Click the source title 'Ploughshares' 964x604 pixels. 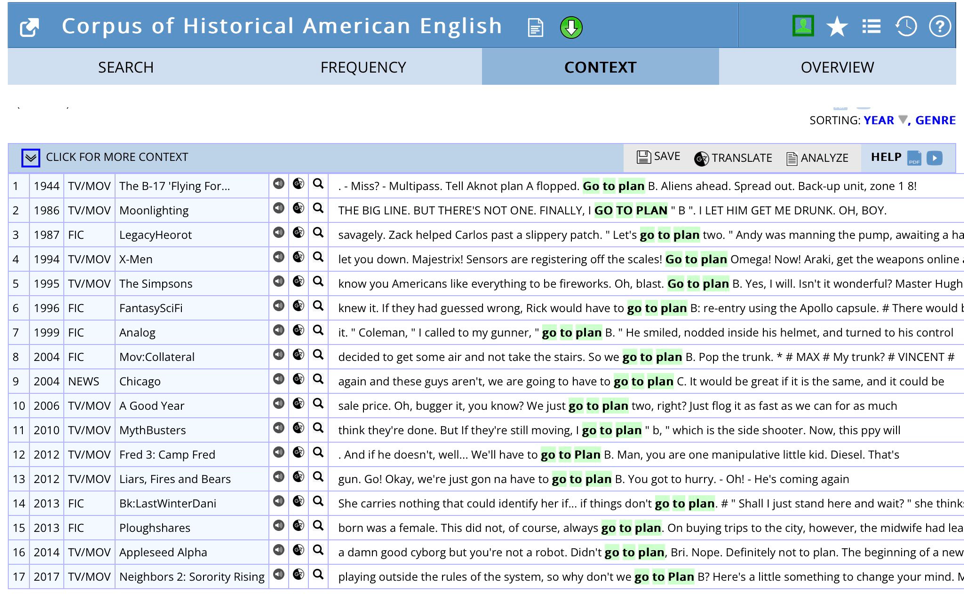(154, 528)
